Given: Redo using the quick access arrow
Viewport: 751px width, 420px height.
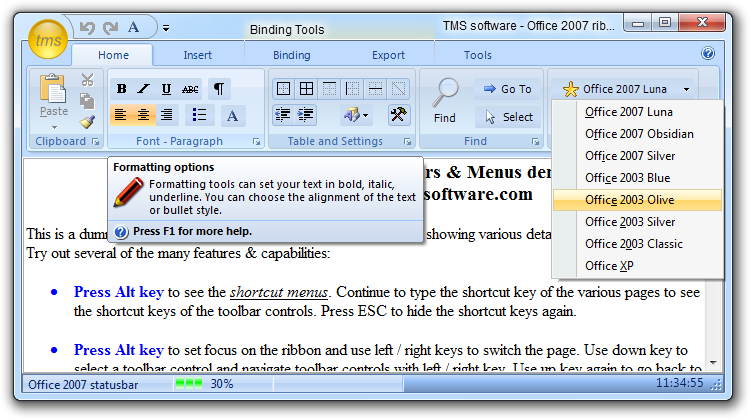Looking at the screenshot, I should [111, 28].
